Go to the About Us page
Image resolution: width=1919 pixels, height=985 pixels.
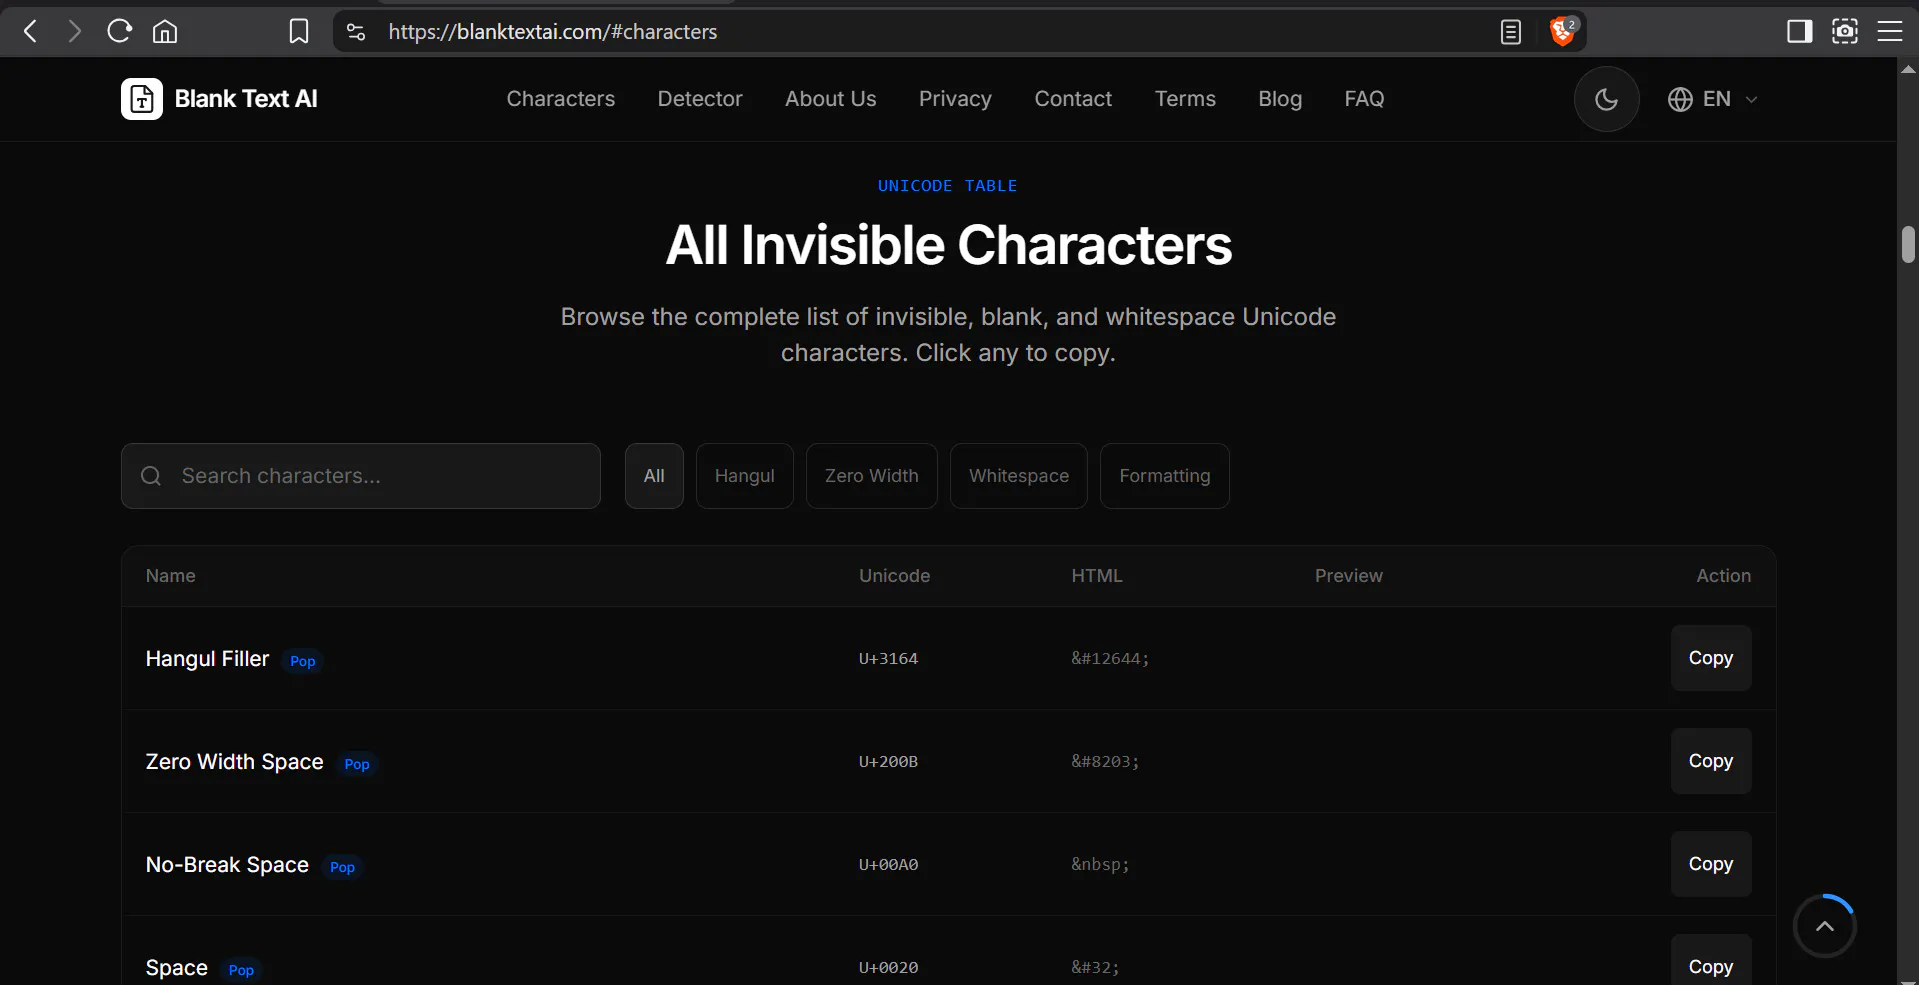point(830,99)
